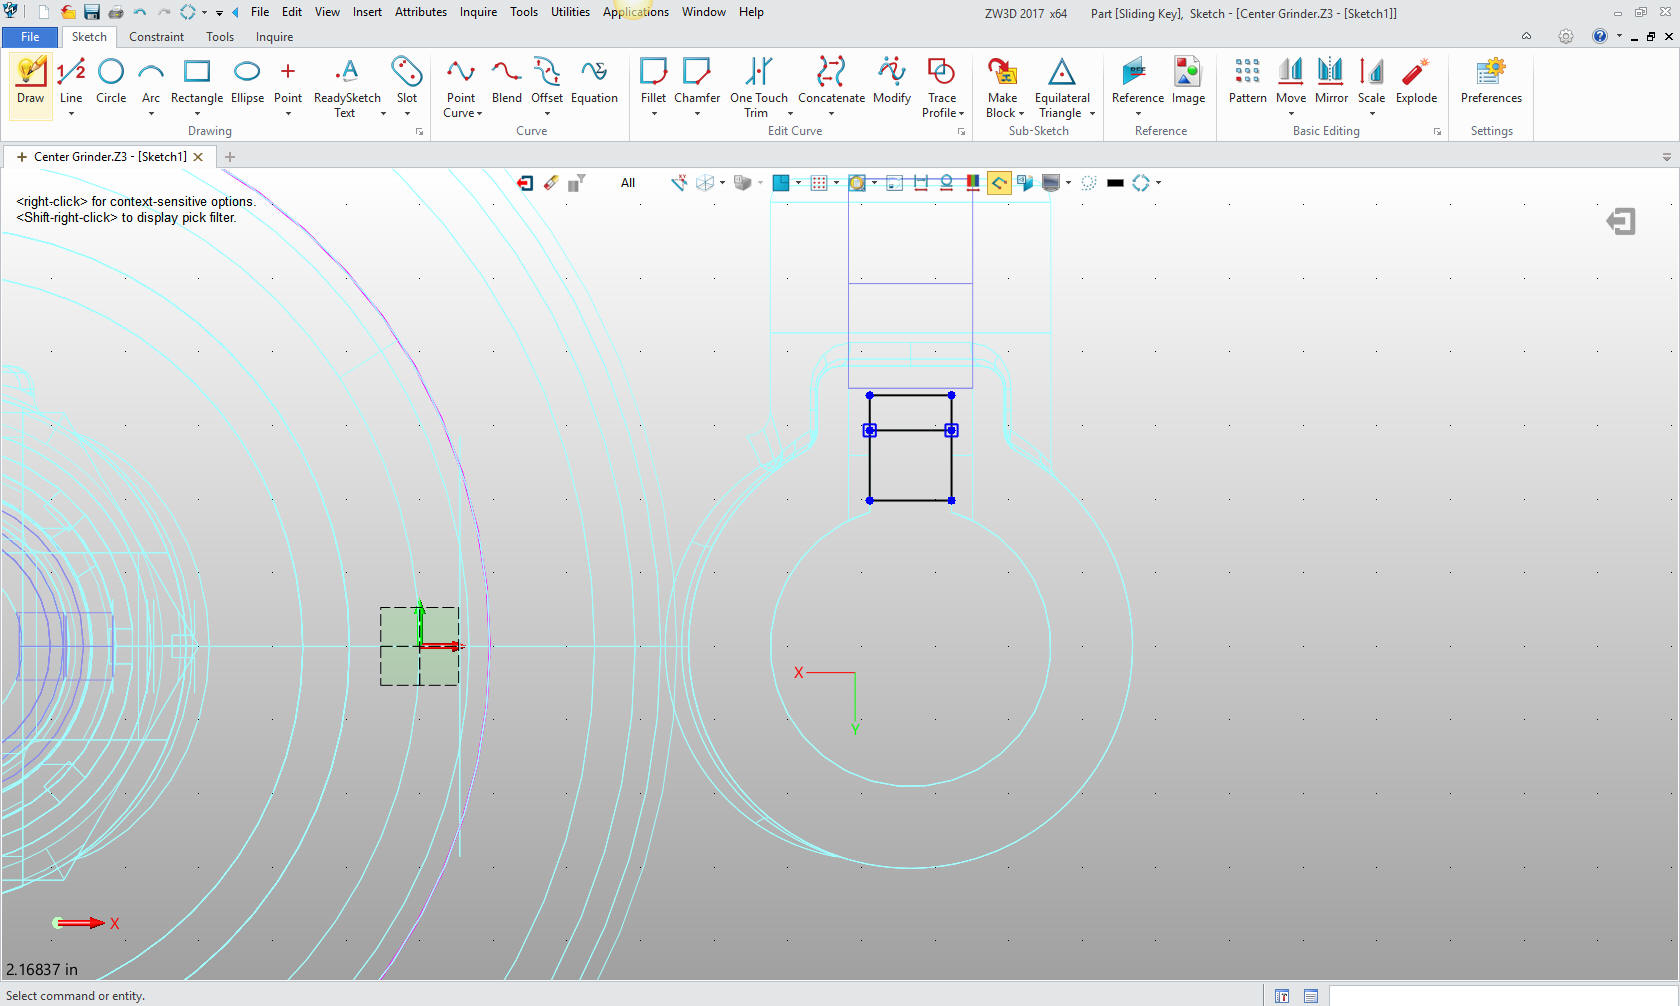Viewport: 1680px width, 1006px height.
Task: Select the Line tool
Action: click(71, 81)
